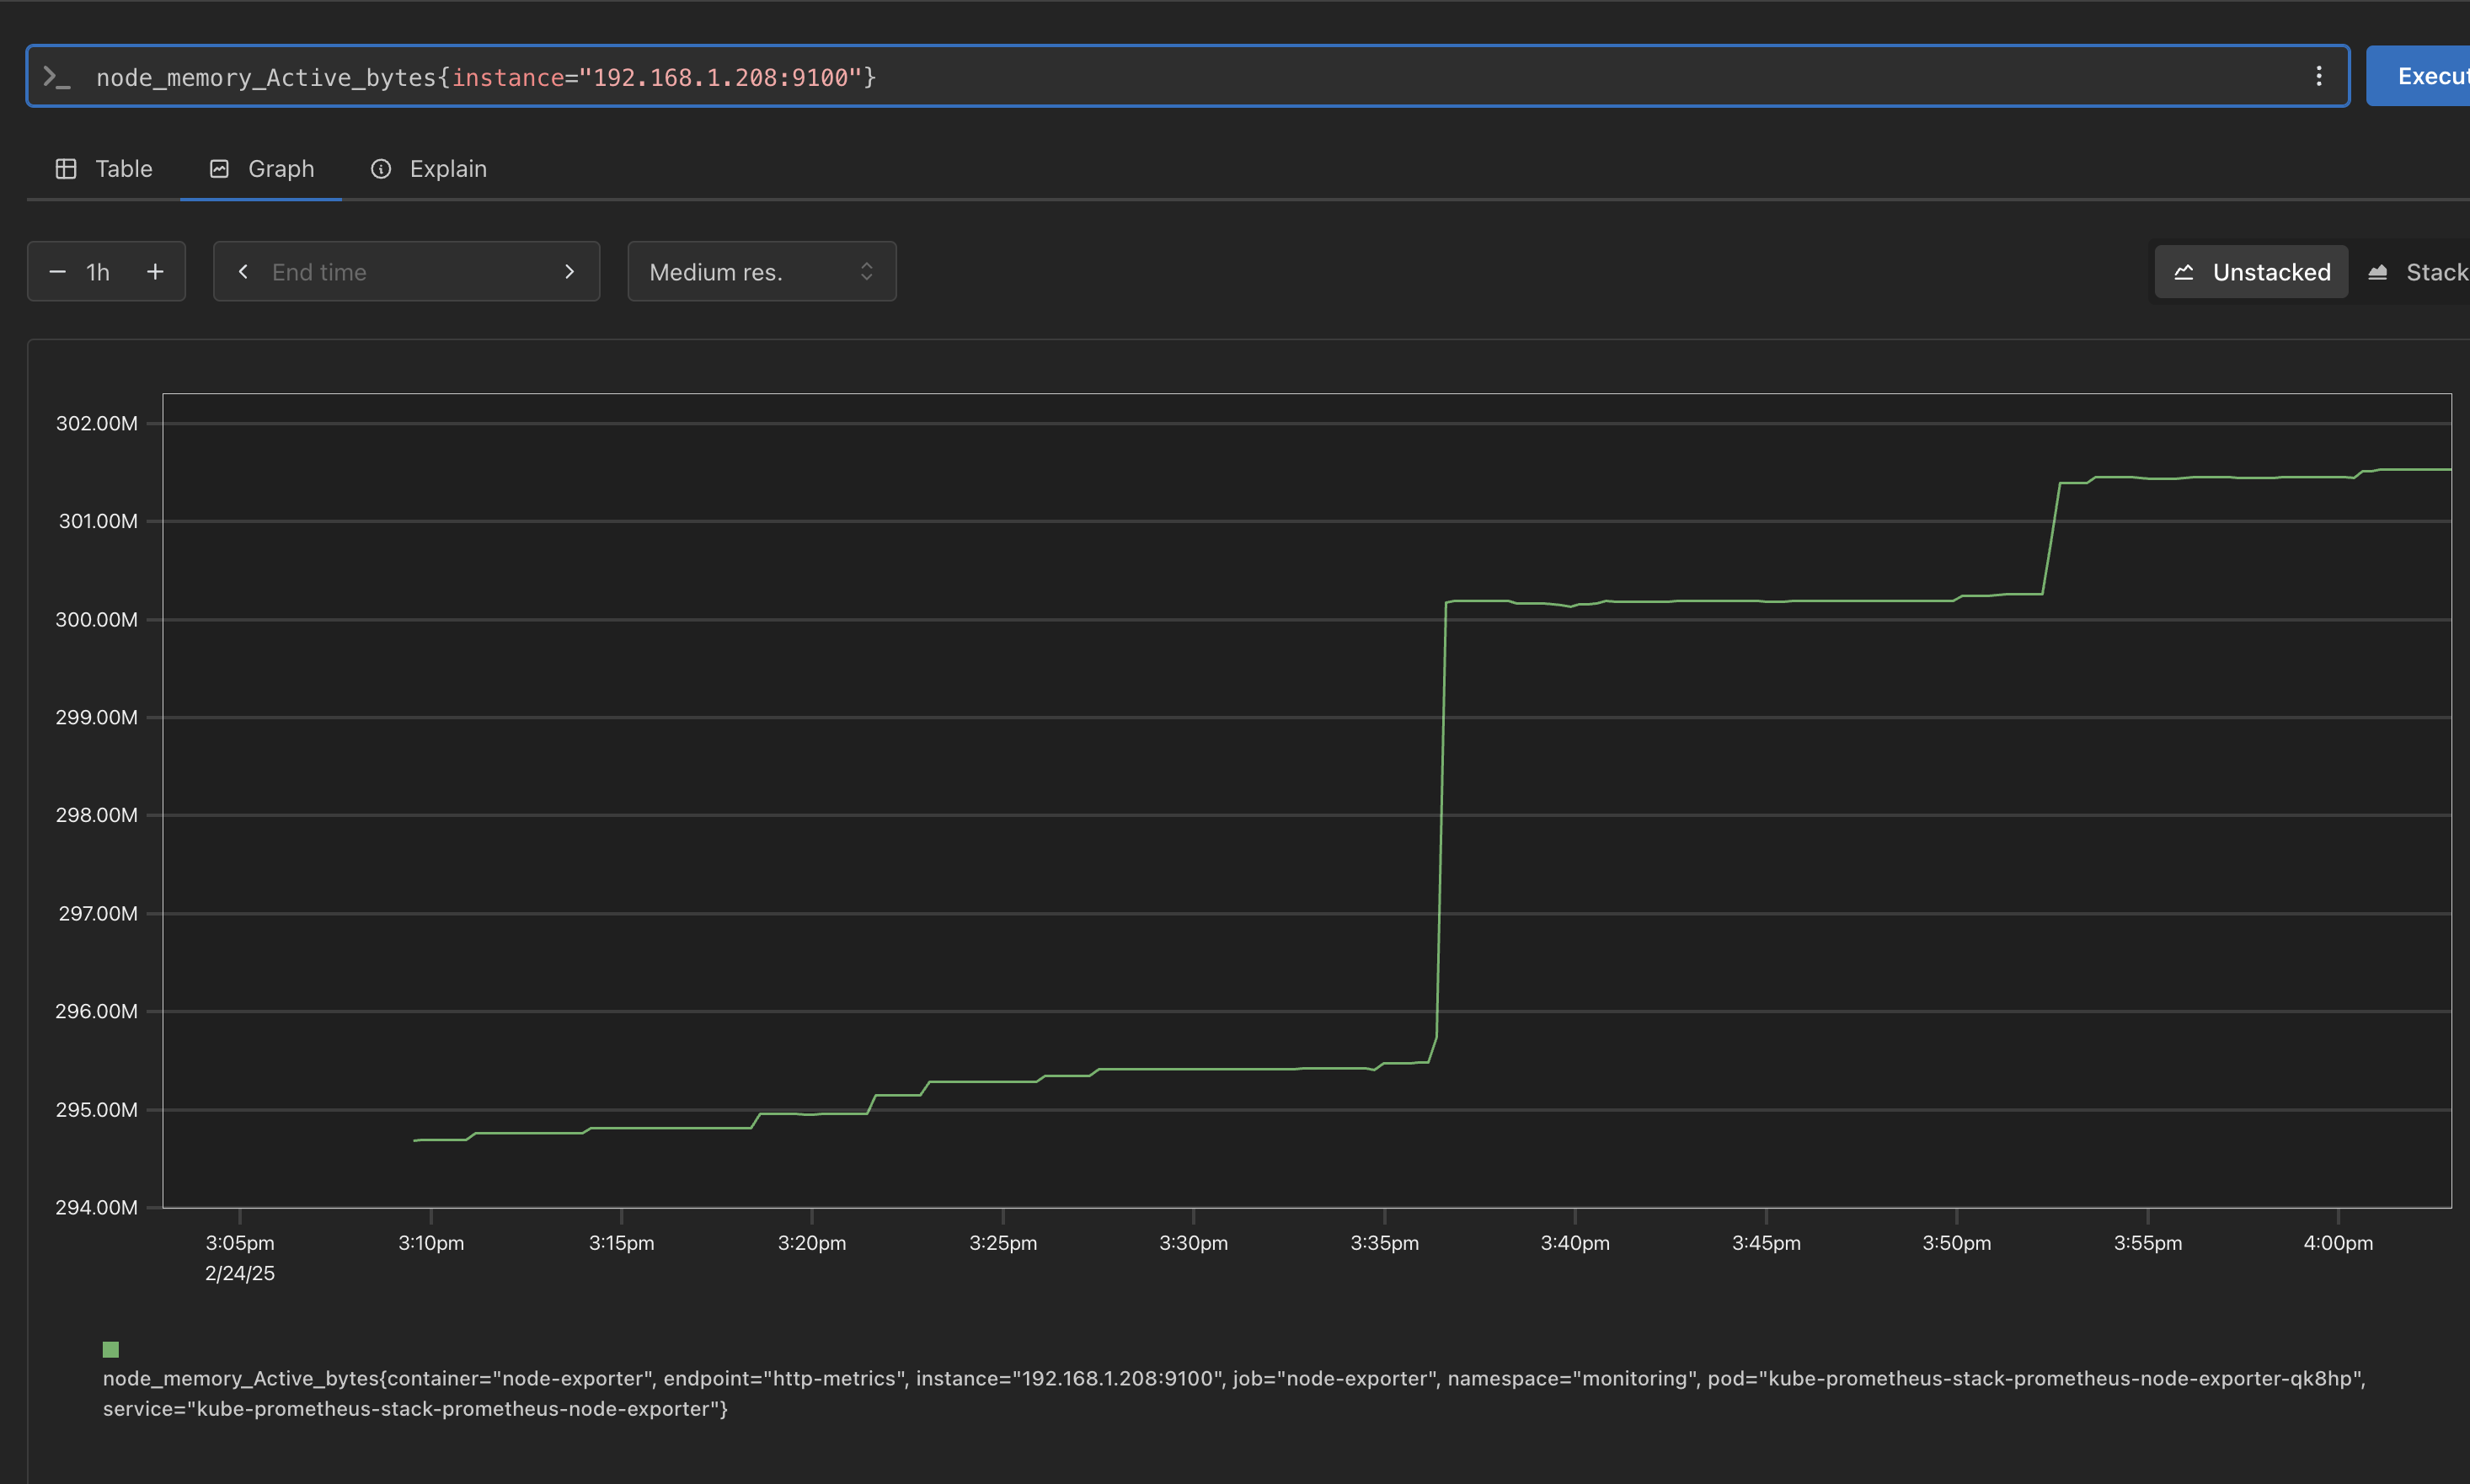Increase time range with plus icon

(155, 272)
